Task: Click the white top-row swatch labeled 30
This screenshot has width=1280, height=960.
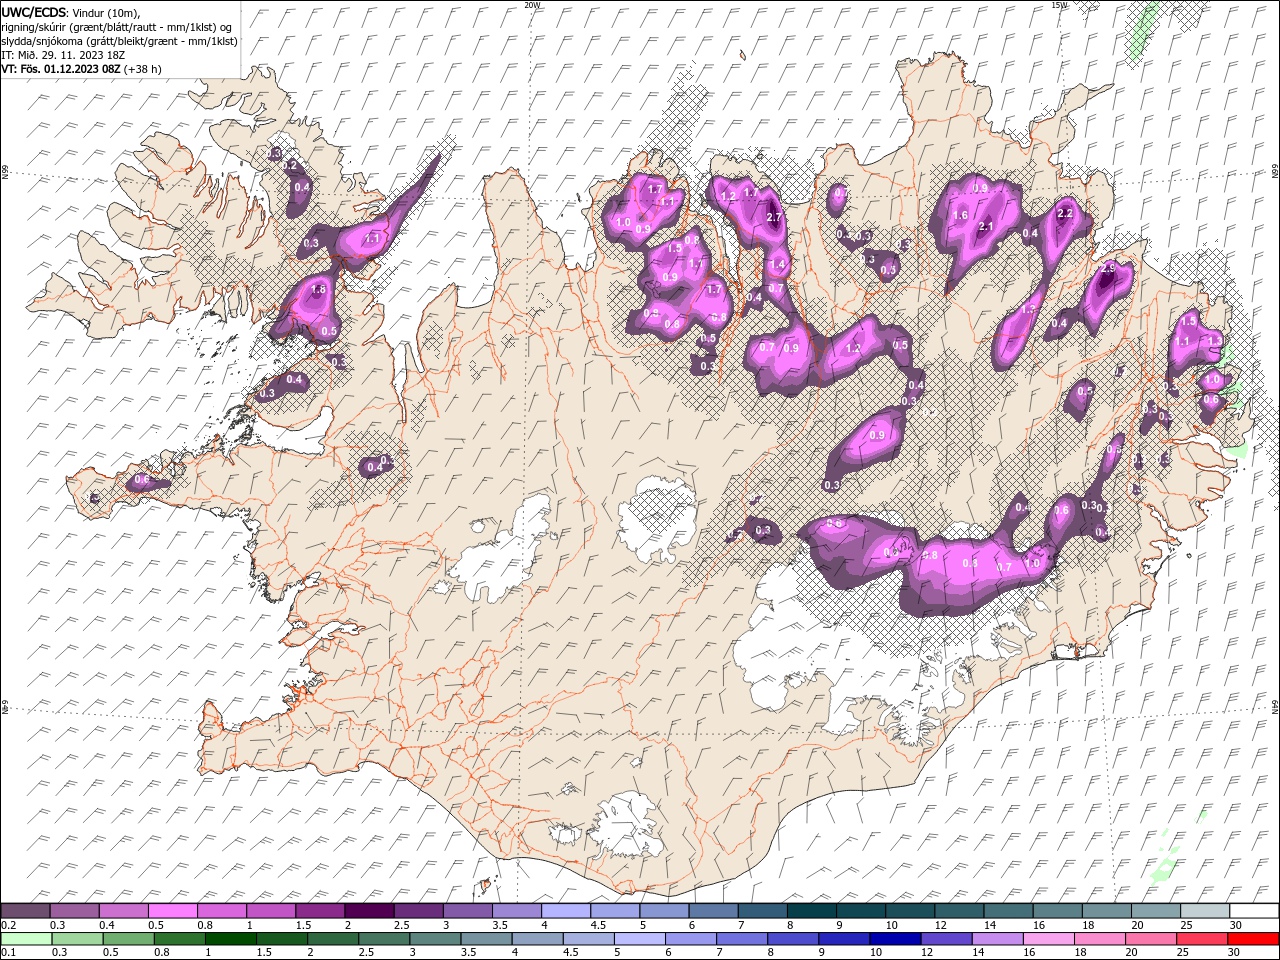Action: click(1254, 910)
